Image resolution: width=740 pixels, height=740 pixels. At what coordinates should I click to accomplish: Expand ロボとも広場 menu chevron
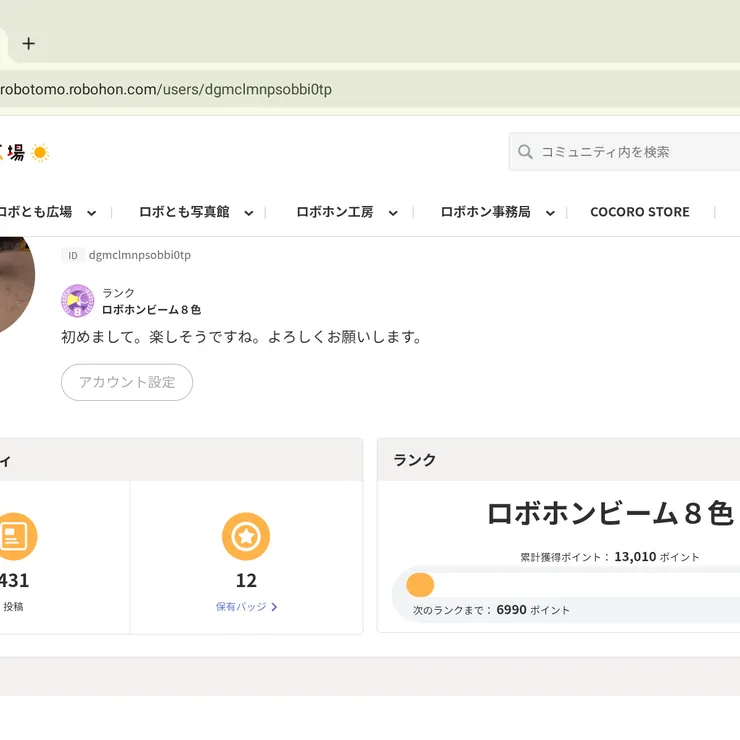[x=92, y=213]
